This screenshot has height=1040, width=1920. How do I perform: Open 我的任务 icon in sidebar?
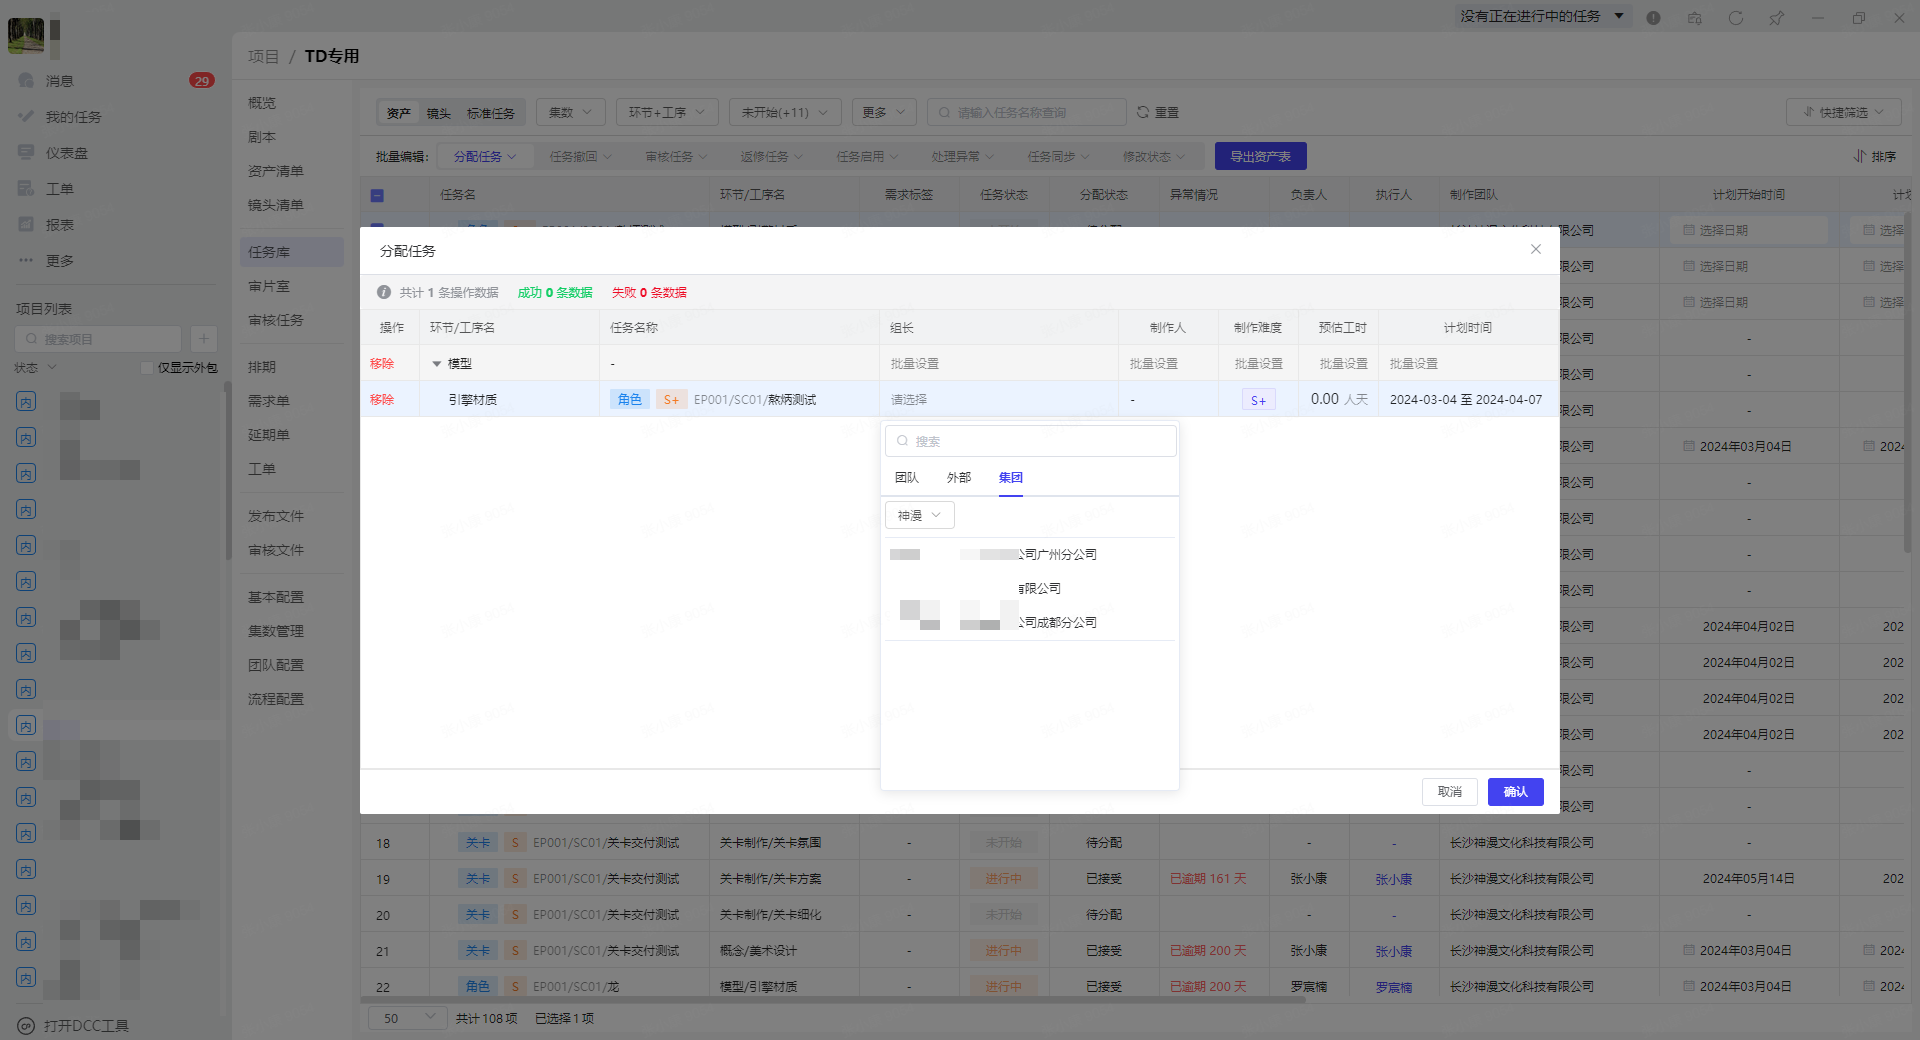click(26, 117)
